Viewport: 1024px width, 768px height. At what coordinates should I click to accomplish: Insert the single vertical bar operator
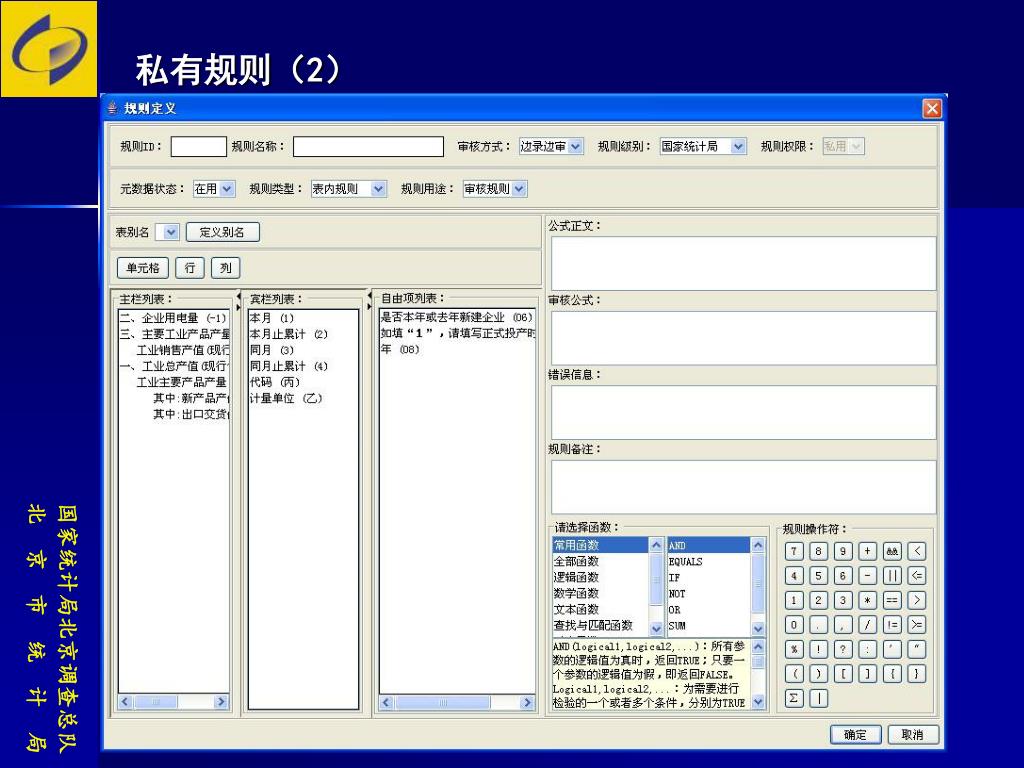[818, 698]
